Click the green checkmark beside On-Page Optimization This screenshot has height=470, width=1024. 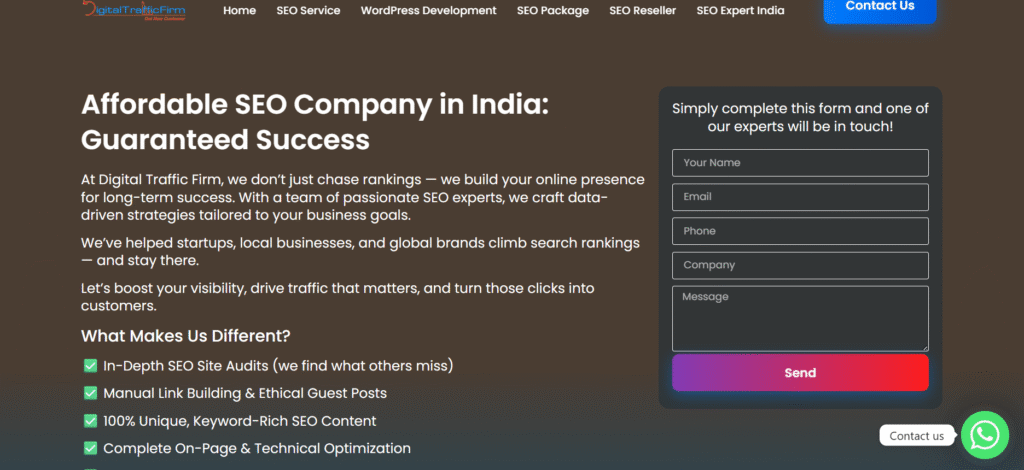point(90,449)
